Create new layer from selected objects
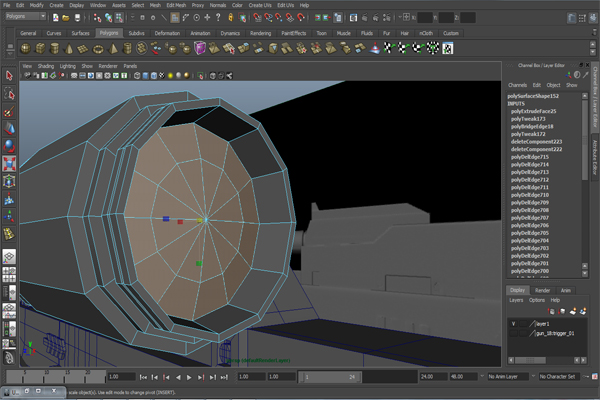The image size is (600, 400). [x=583, y=312]
